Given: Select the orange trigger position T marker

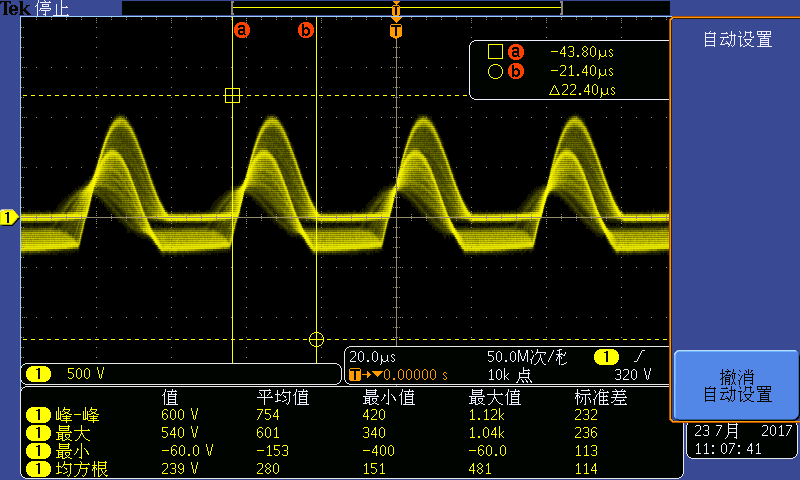Looking at the screenshot, I should (x=396, y=31).
